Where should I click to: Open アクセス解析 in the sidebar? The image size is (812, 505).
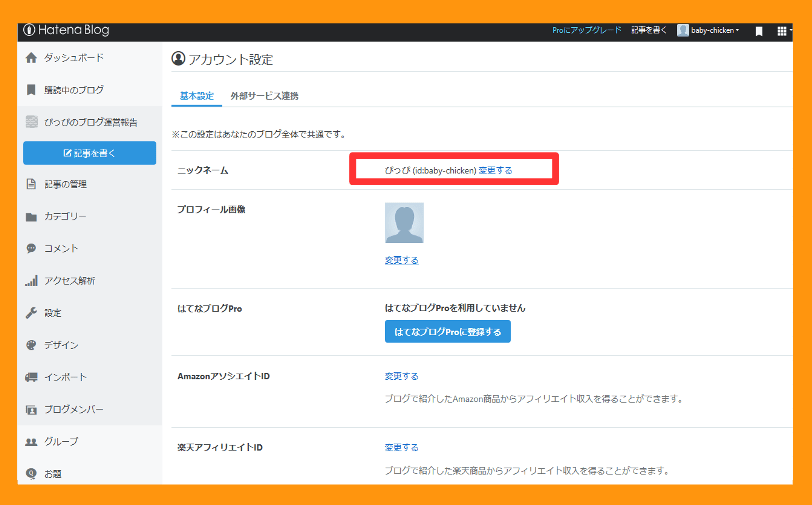[x=69, y=281]
